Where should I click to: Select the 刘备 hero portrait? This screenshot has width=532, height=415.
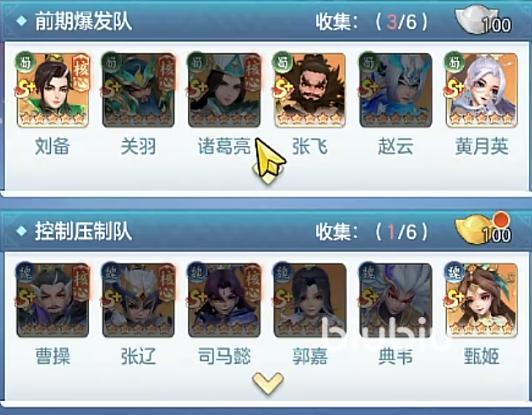[53, 90]
